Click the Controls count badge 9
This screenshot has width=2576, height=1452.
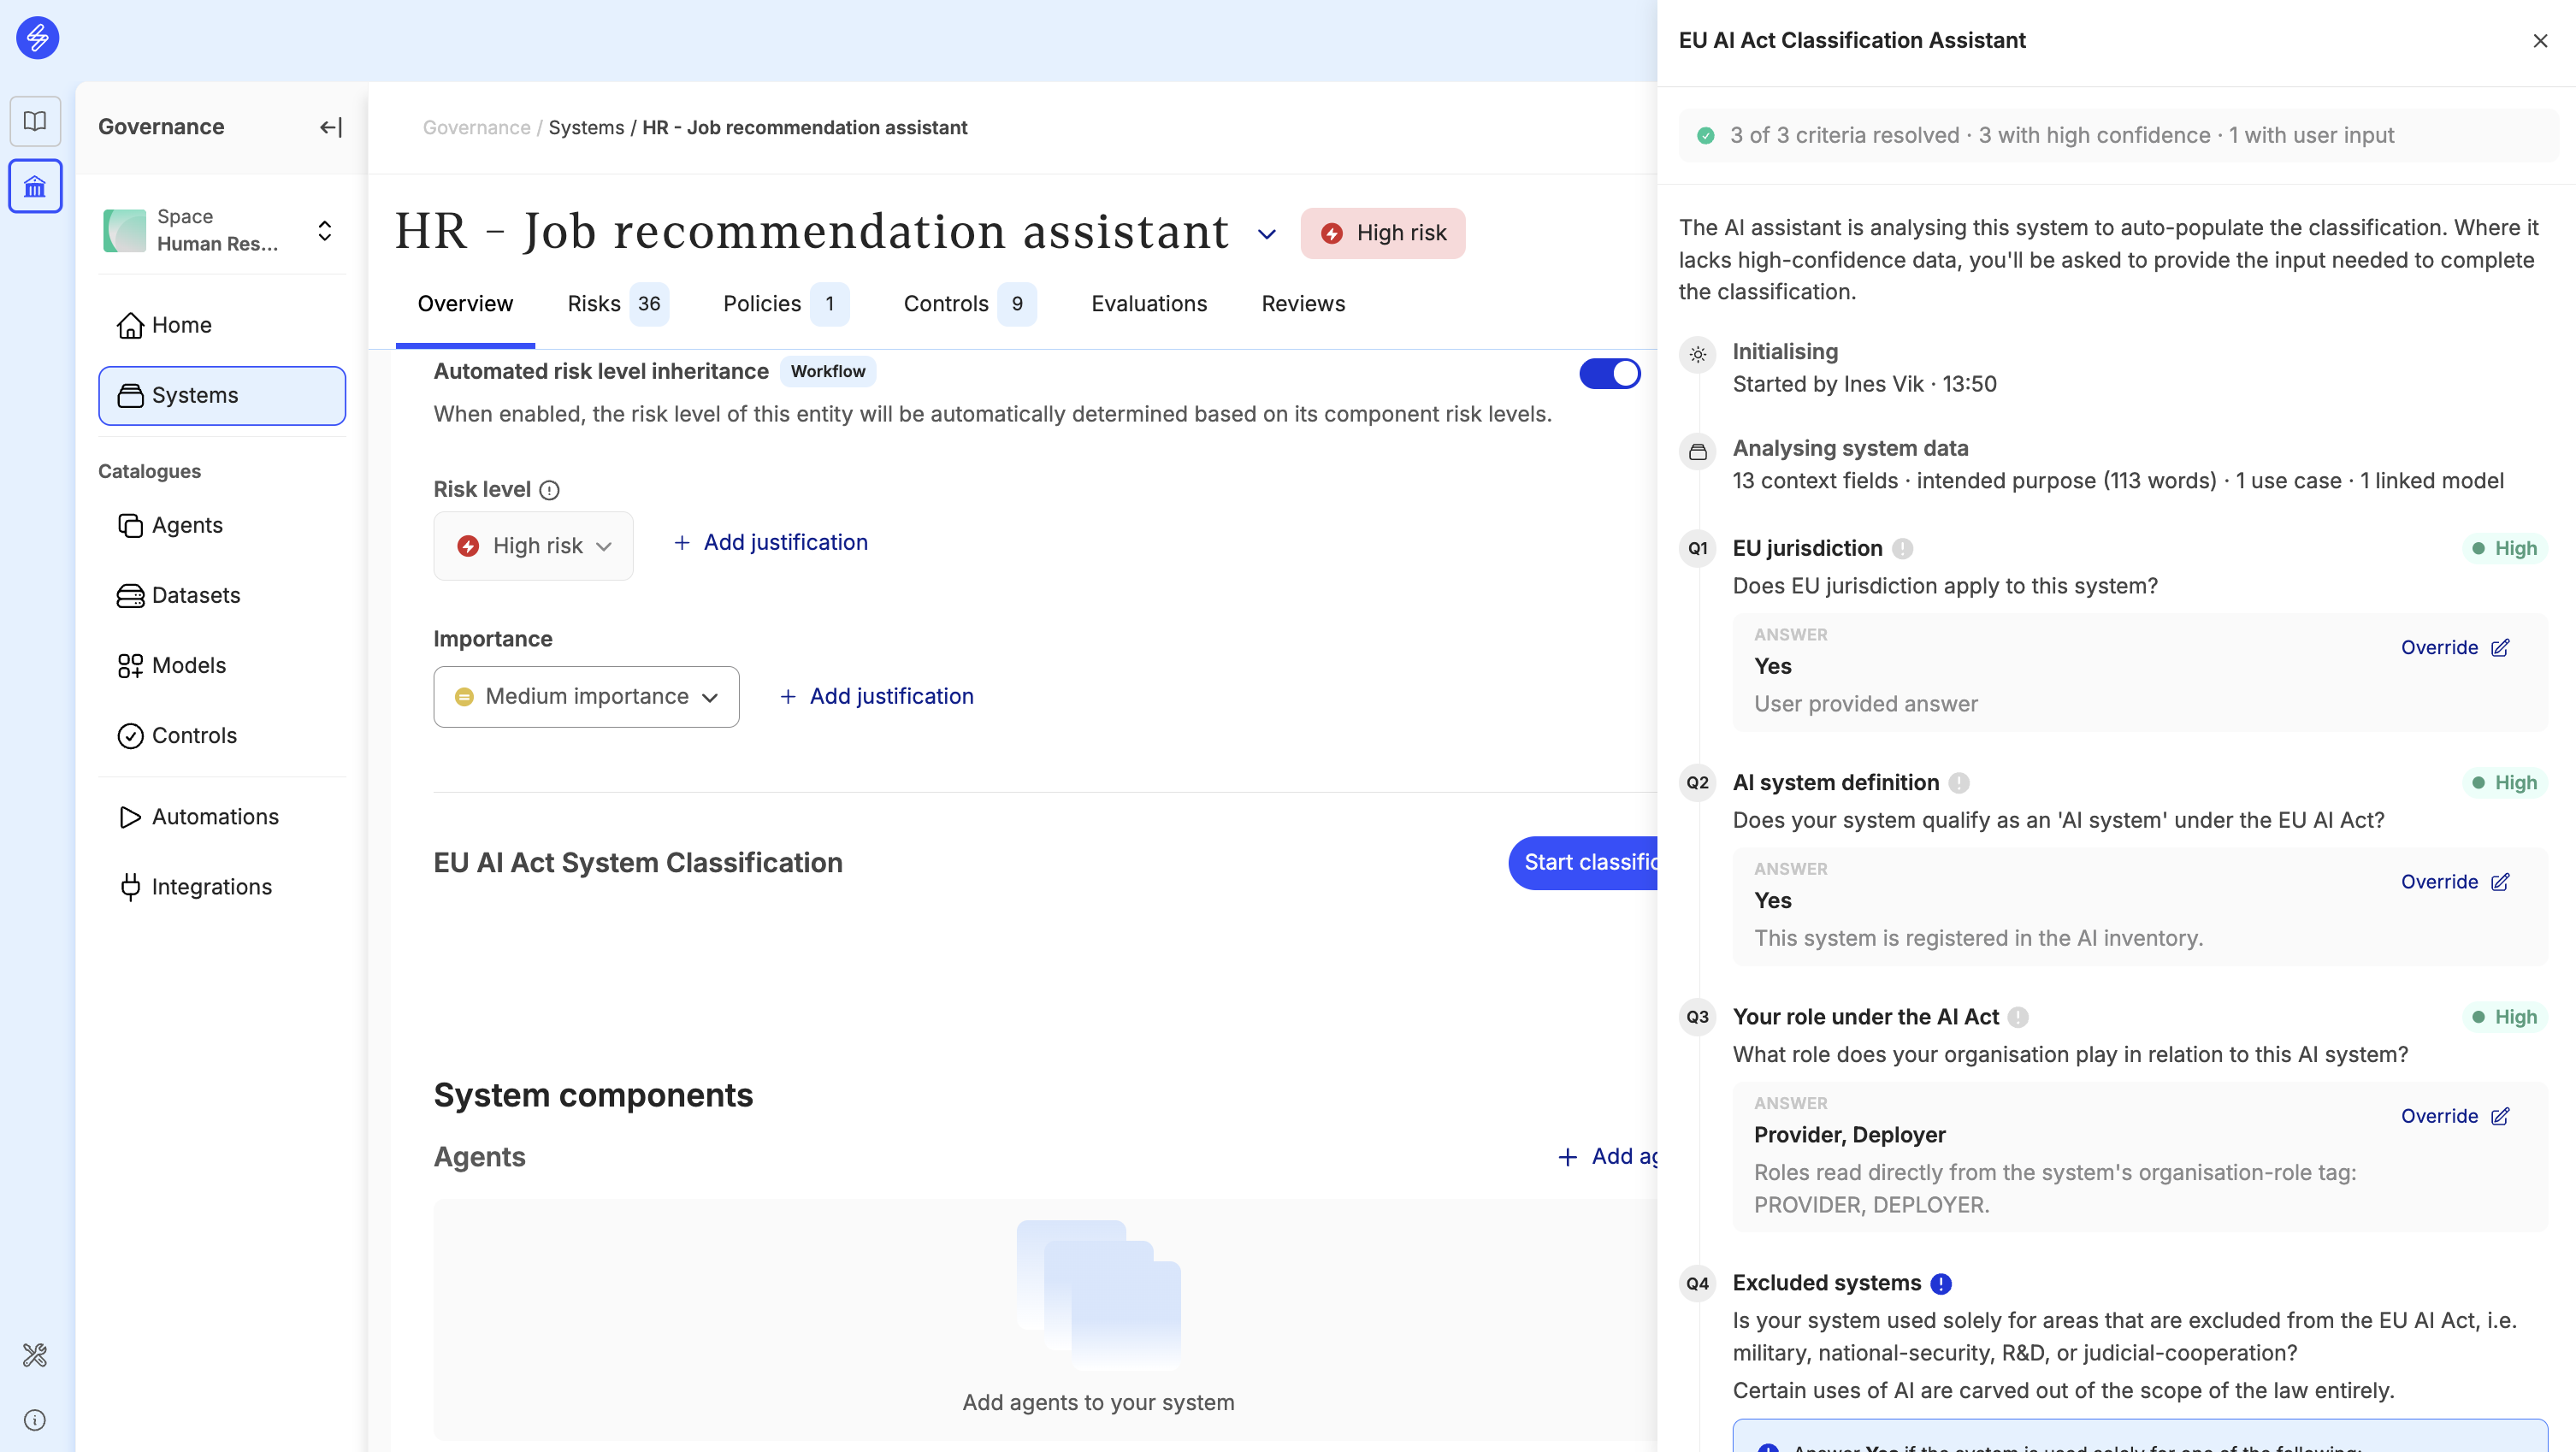click(x=1017, y=303)
